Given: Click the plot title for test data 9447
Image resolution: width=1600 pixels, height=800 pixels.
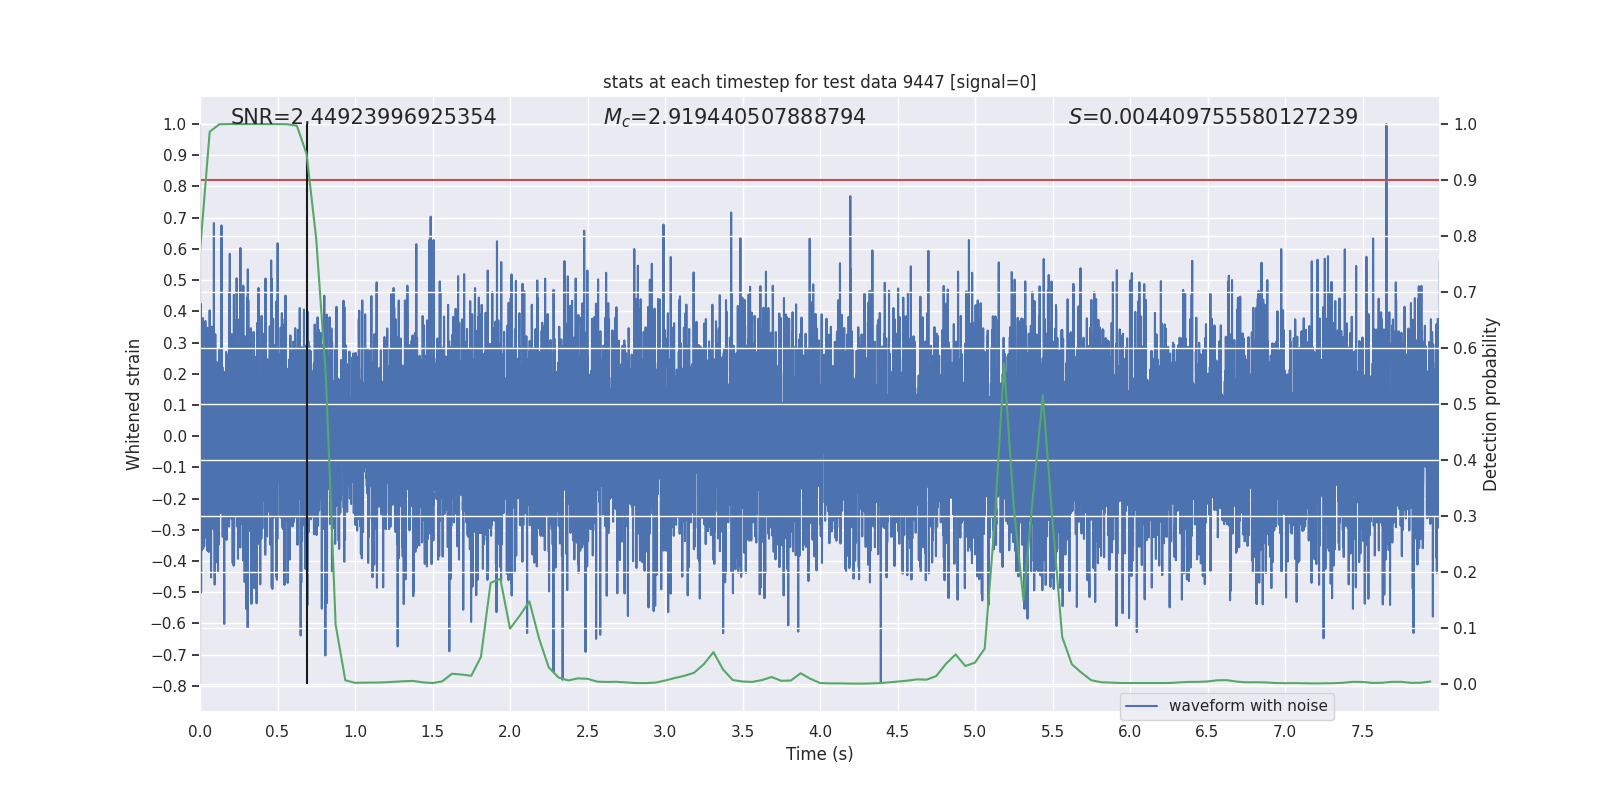Looking at the screenshot, I should coord(819,82).
